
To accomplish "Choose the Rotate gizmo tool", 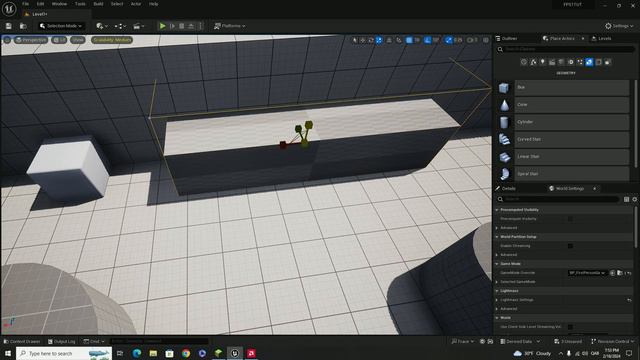I will point(371,40).
